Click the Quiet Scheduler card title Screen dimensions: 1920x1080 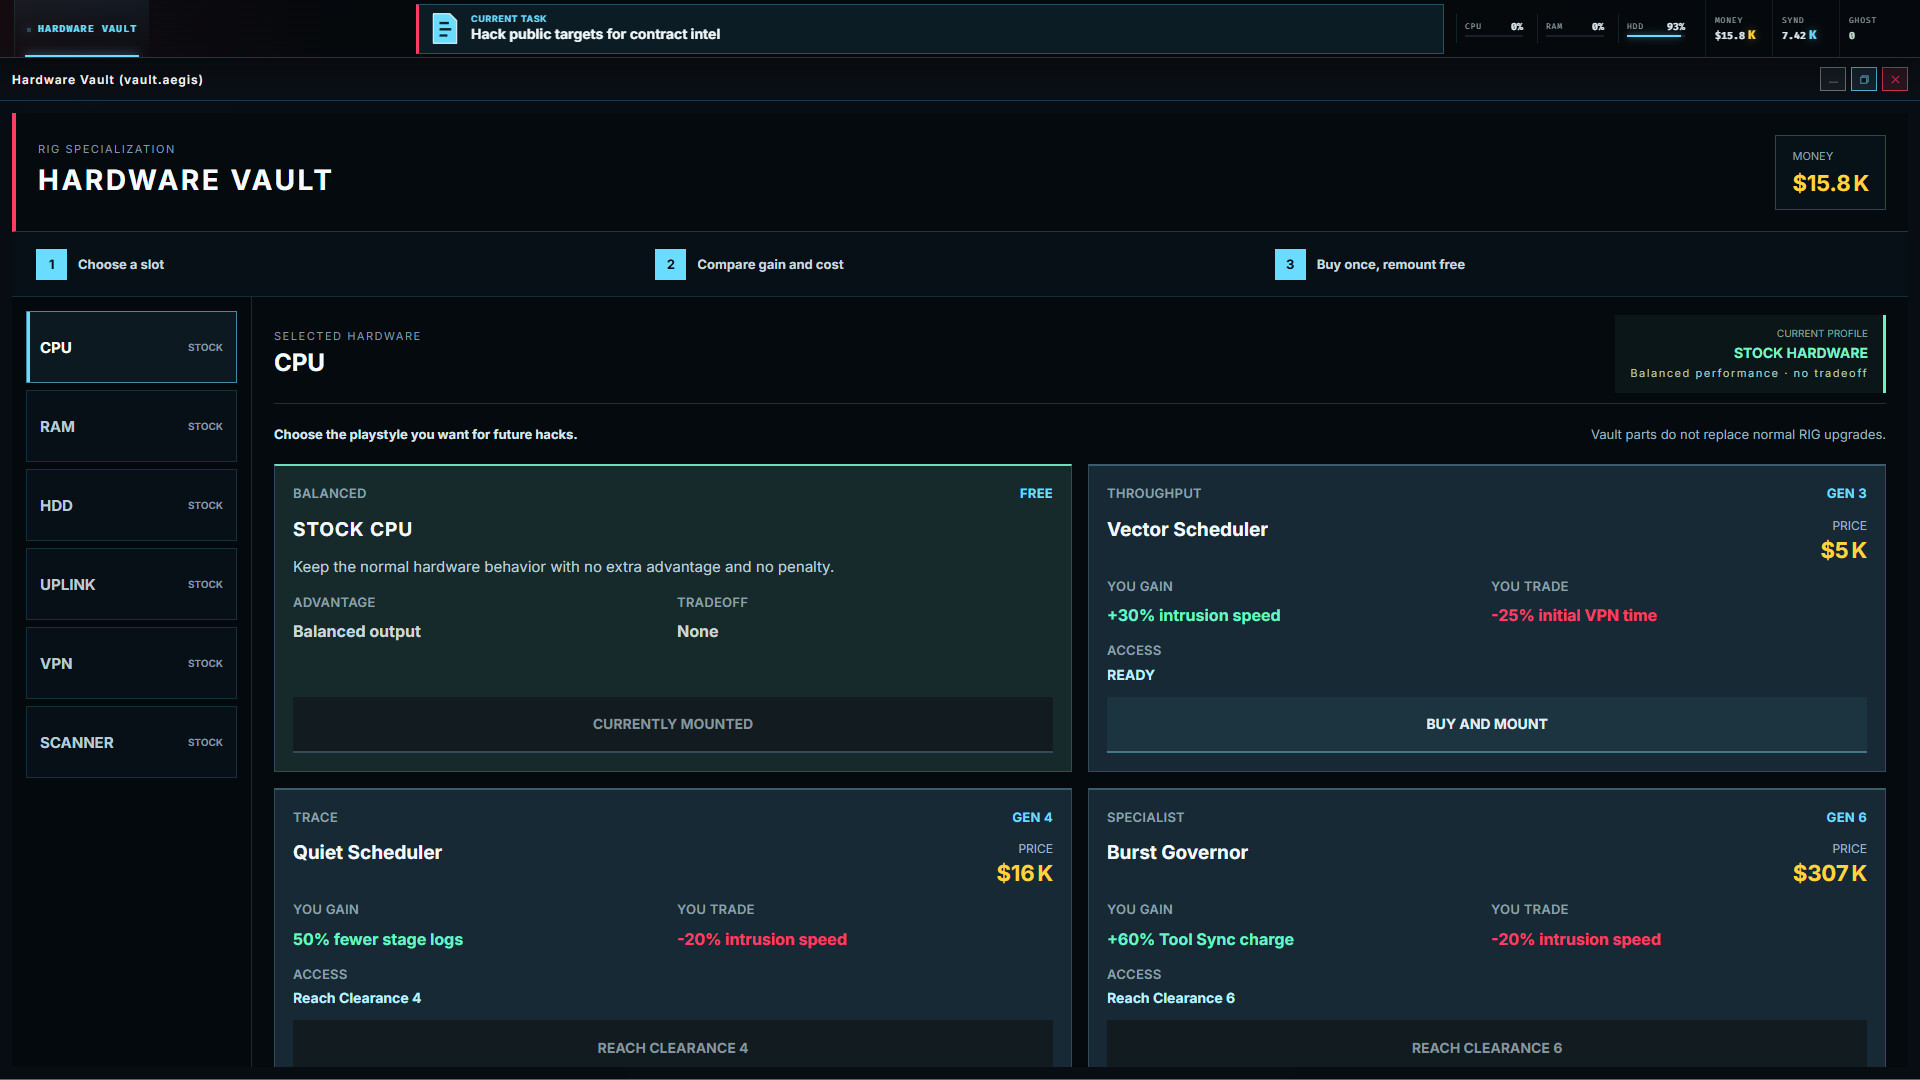coord(367,852)
